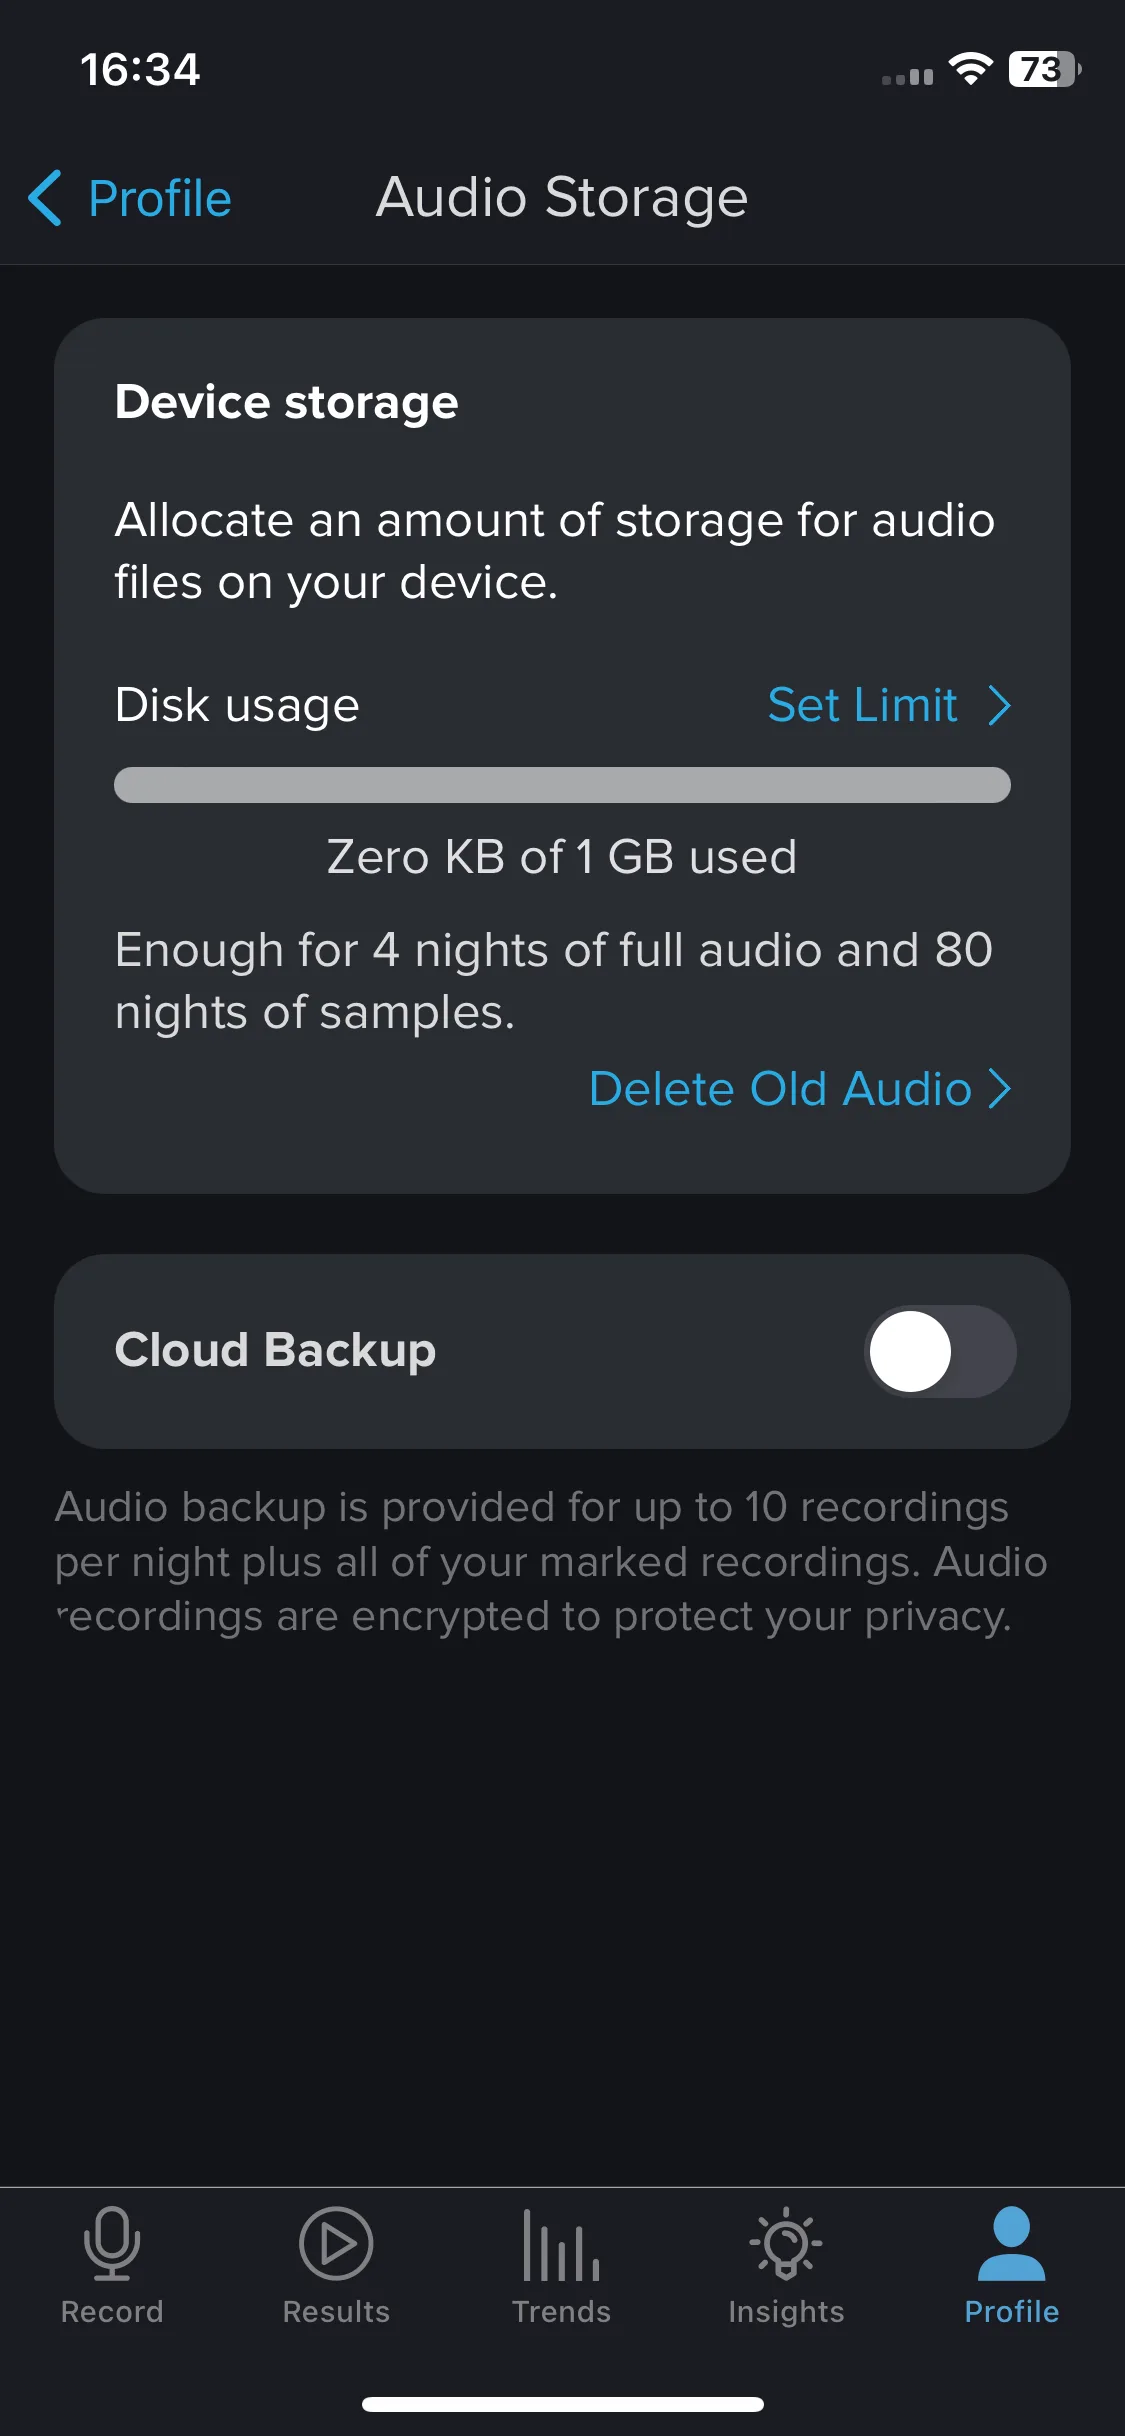This screenshot has height=2436, width=1125.
Task: Open the Results play icon
Action: pyautogui.click(x=336, y=2243)
